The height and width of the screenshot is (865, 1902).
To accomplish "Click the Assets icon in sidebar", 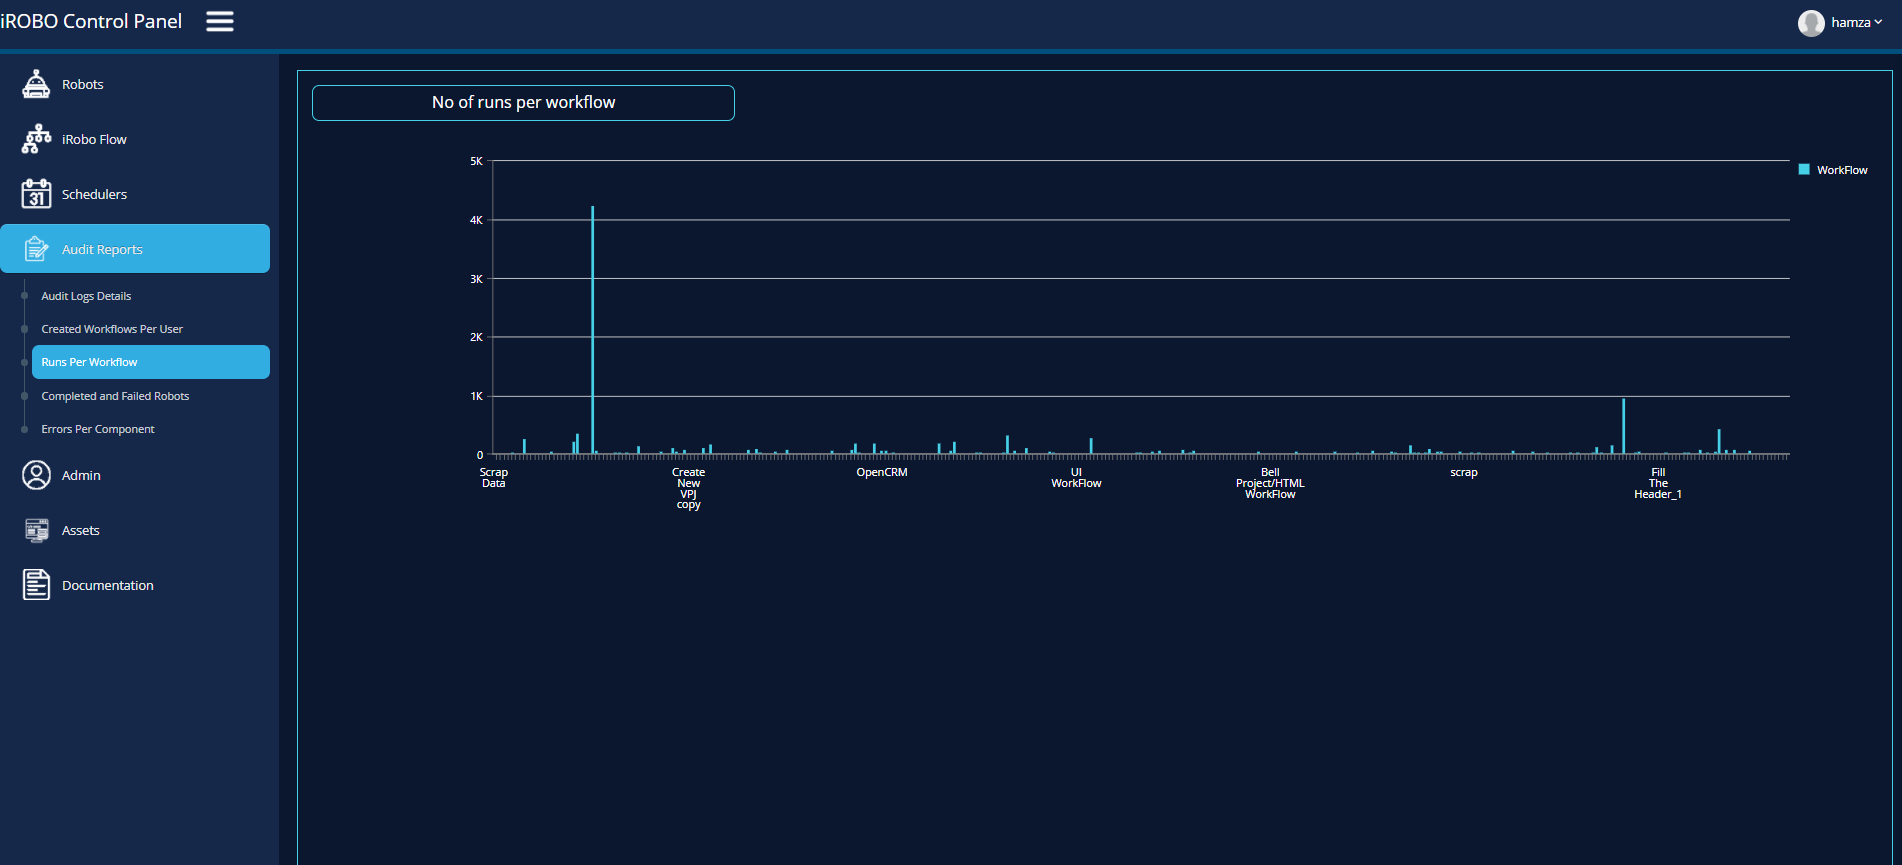I will [x=36, y=530].
